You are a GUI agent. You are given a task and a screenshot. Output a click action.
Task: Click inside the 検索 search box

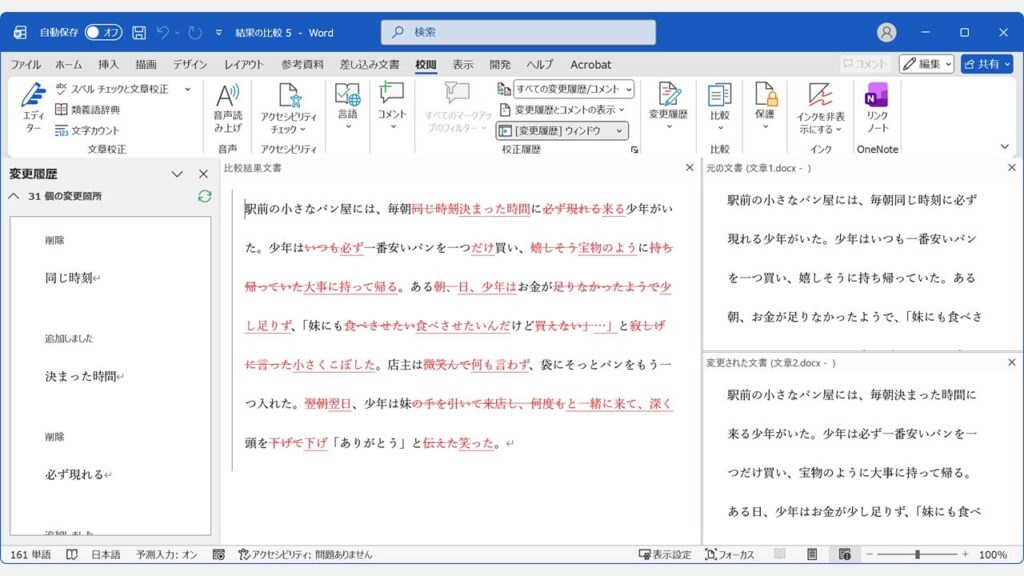click(512, 33)
